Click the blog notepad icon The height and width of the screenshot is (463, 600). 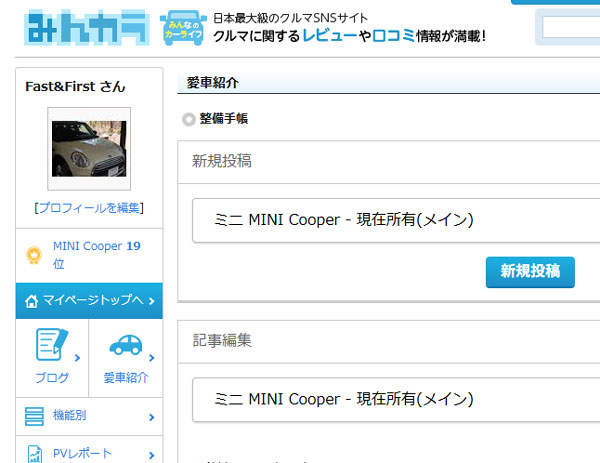(x=51, y=345)
